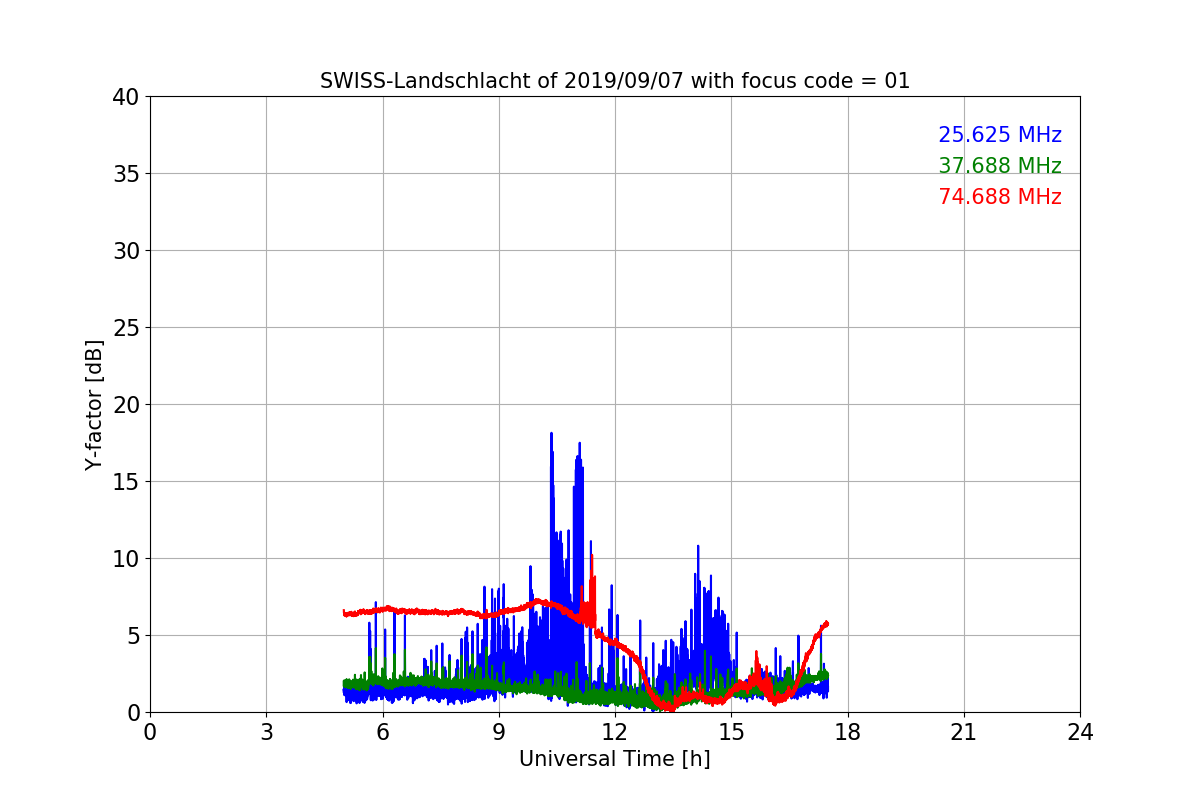Click the y-axis tick label 40
This screenshot has height=800, width=1200.
point(126,97)
